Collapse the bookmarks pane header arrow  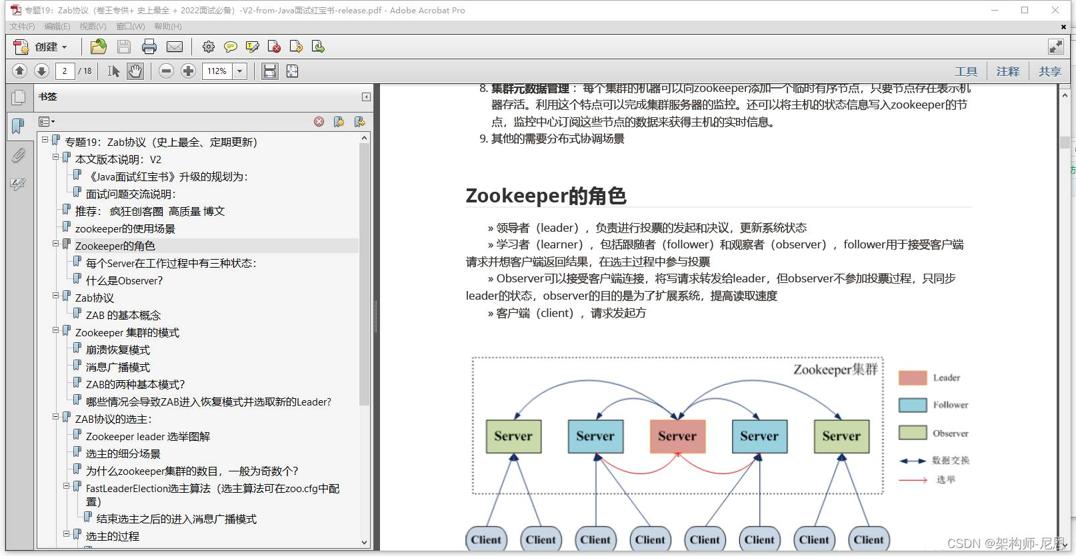pyautogui.click(x=366, y=97)
